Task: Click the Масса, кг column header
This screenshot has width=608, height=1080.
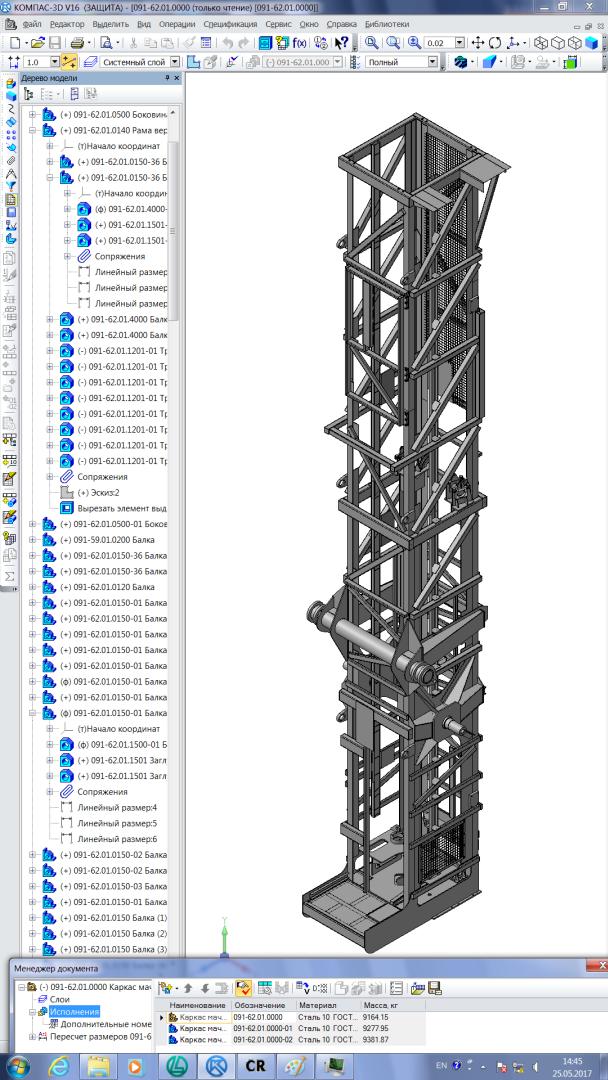Action: [381, 1005]
